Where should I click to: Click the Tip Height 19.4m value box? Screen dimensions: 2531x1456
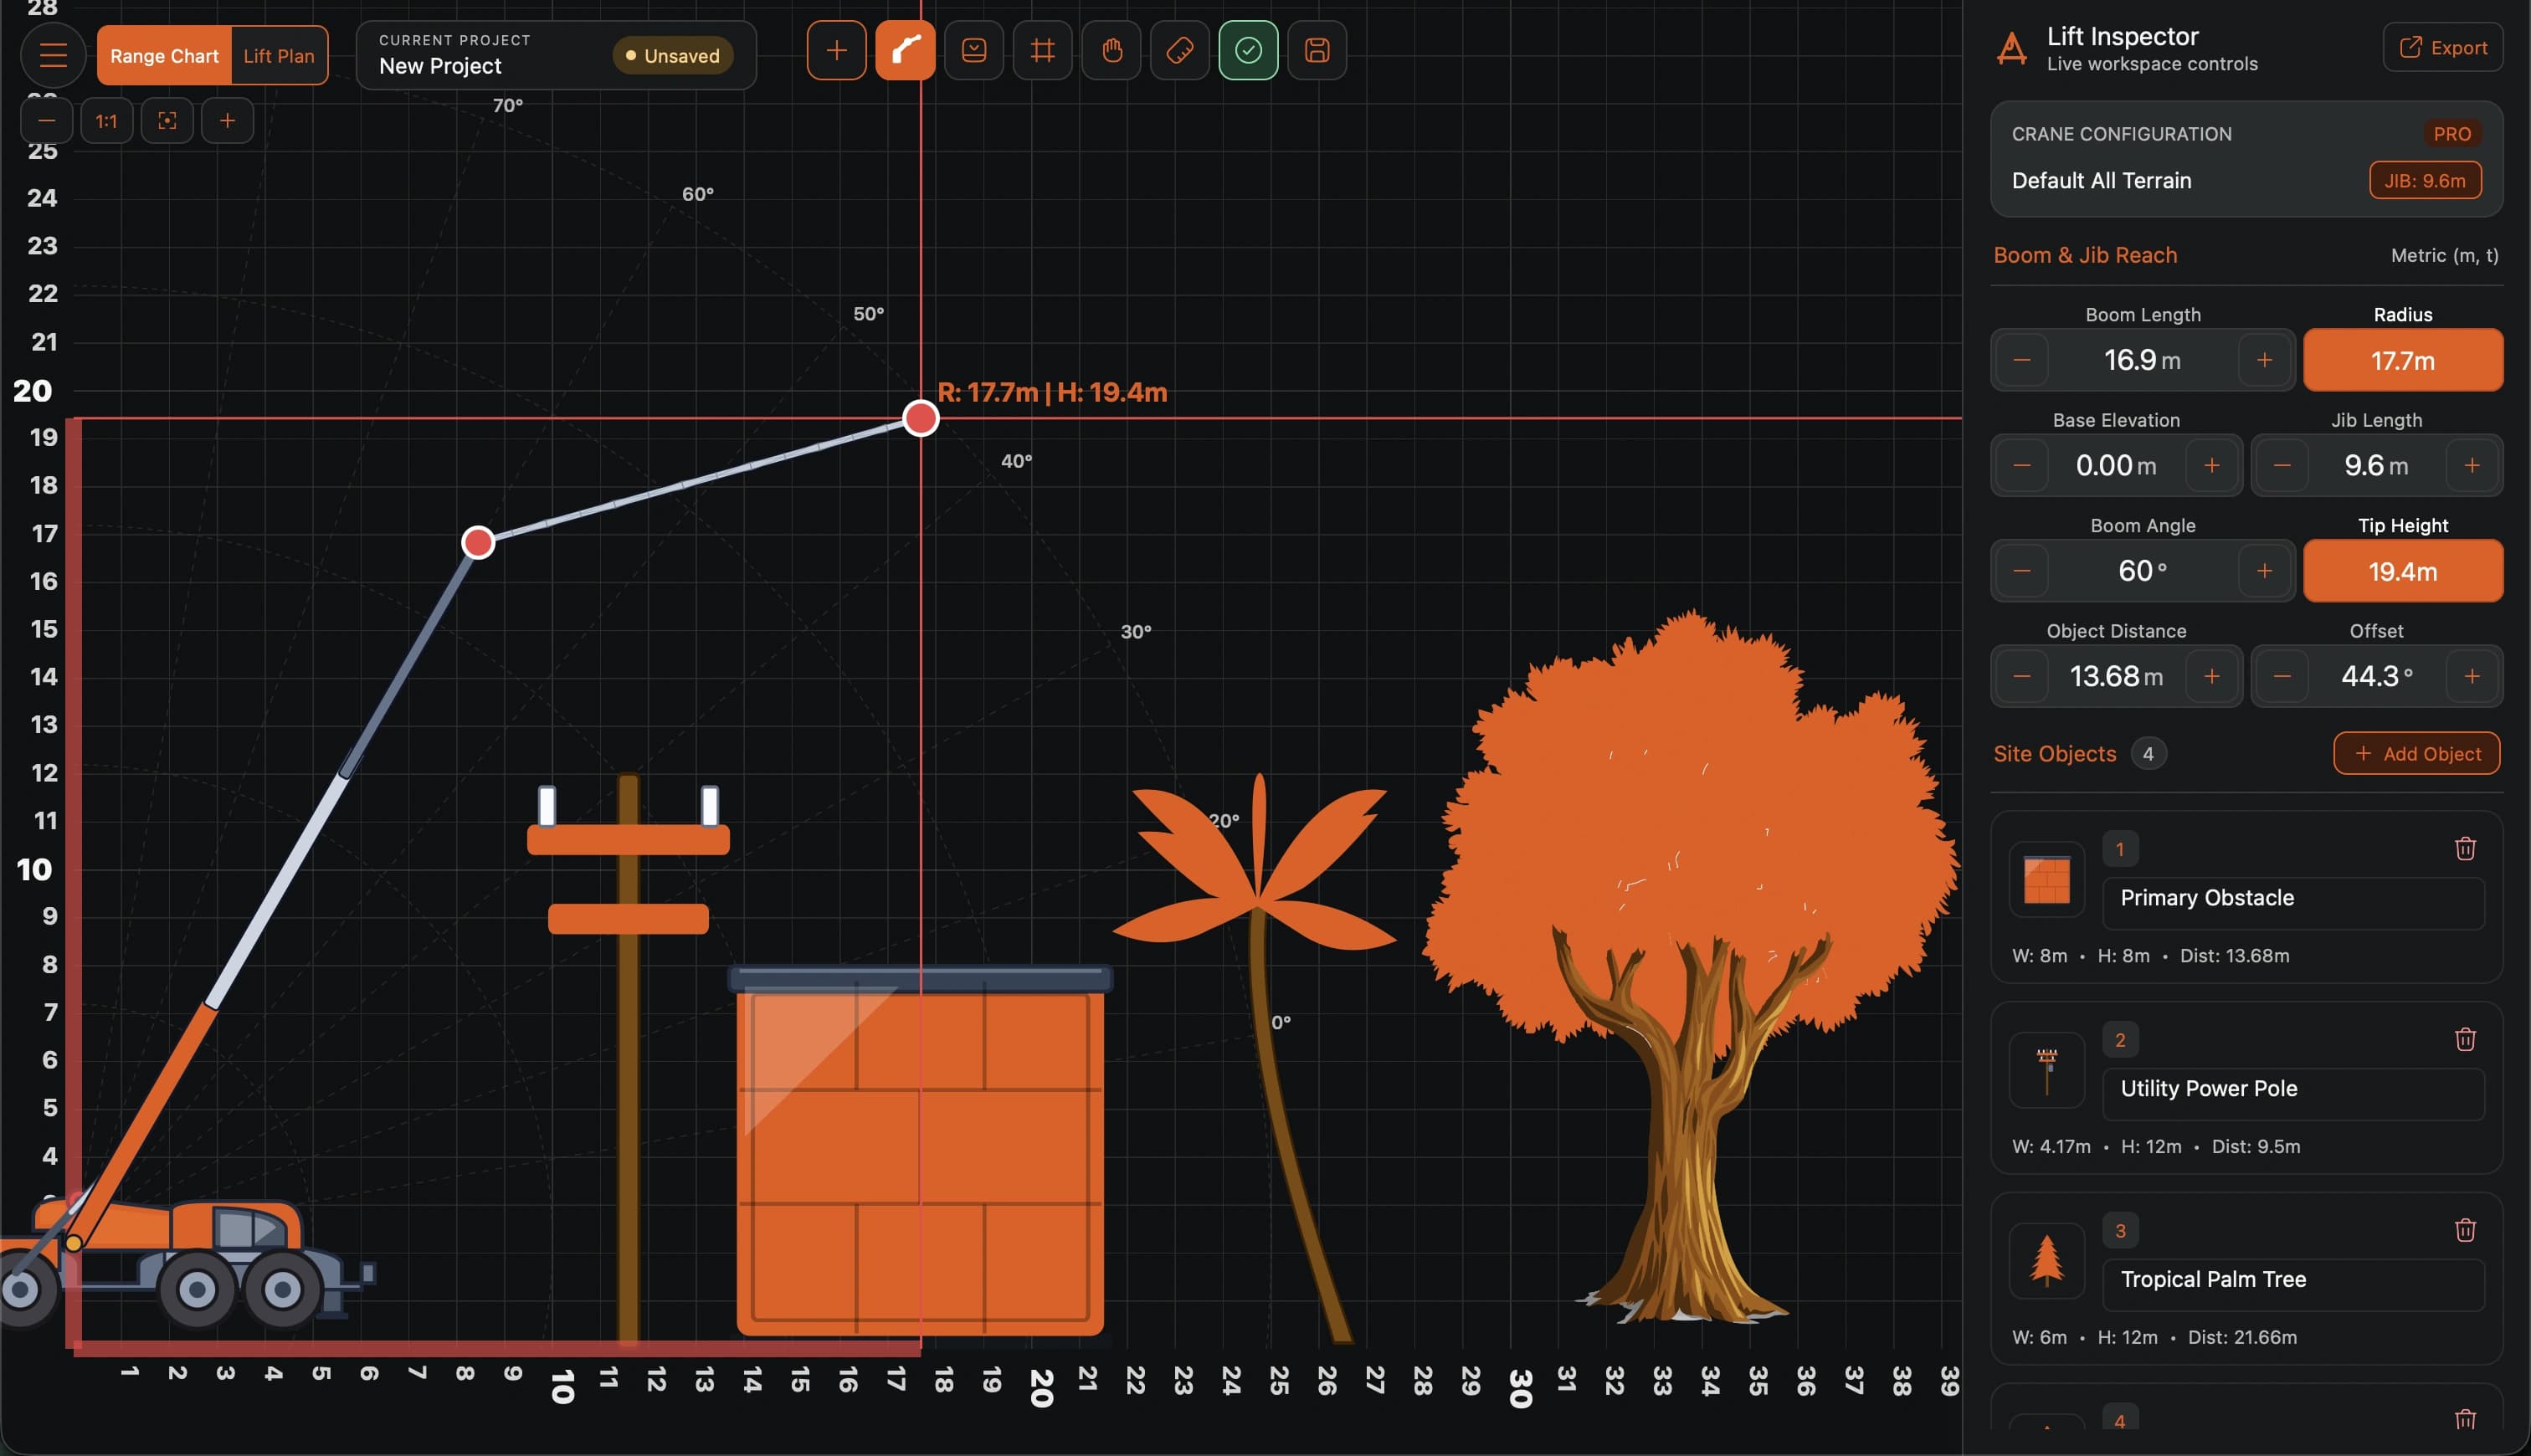pyautogui.click(x=2403, y=571)
